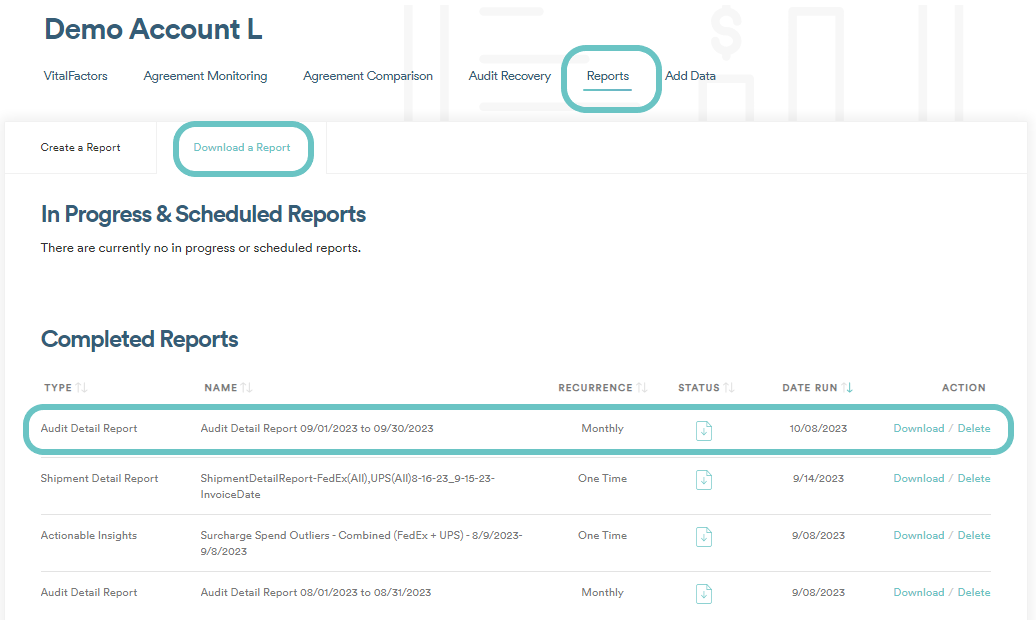Open Agreement Monitoring page
The width and height of the screenshot is (1036, 630).
pyautogui.click(x=205, y=76)
